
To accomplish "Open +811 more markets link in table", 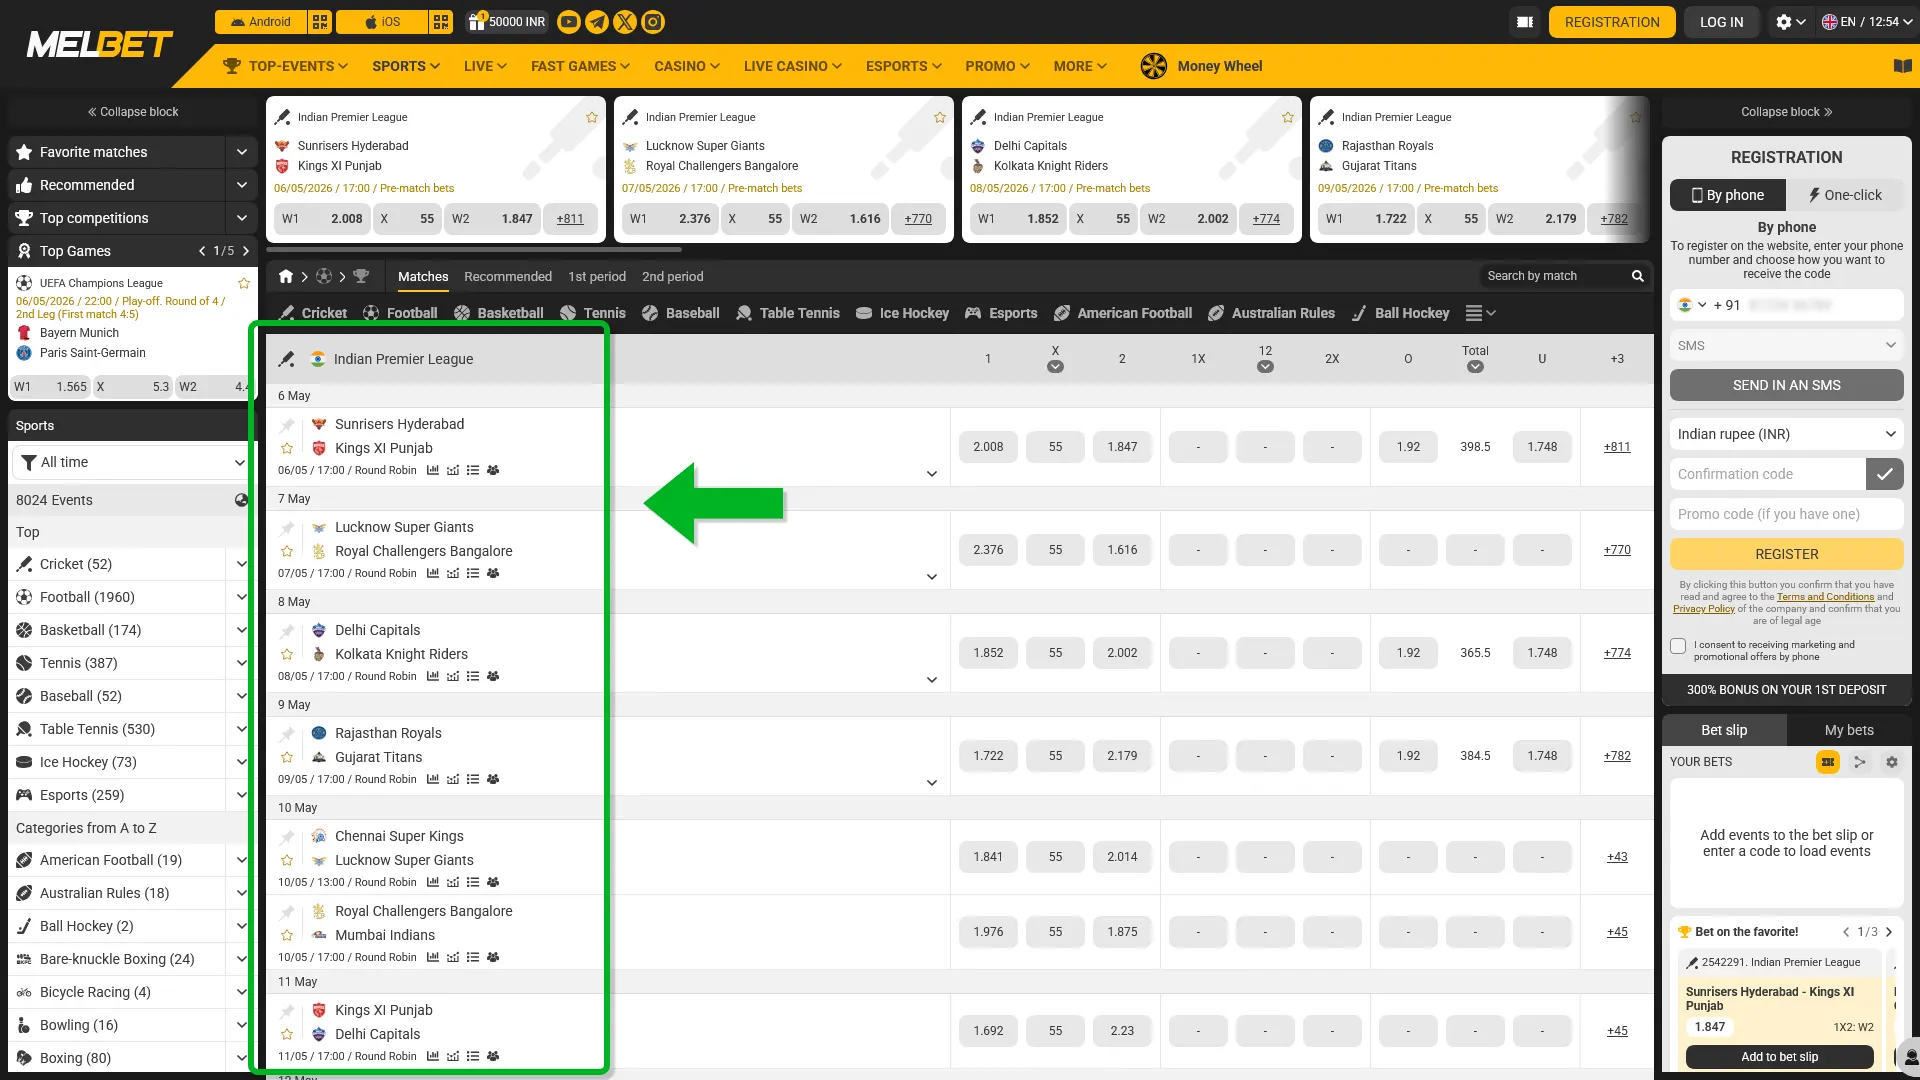I will pos(1617,447).
